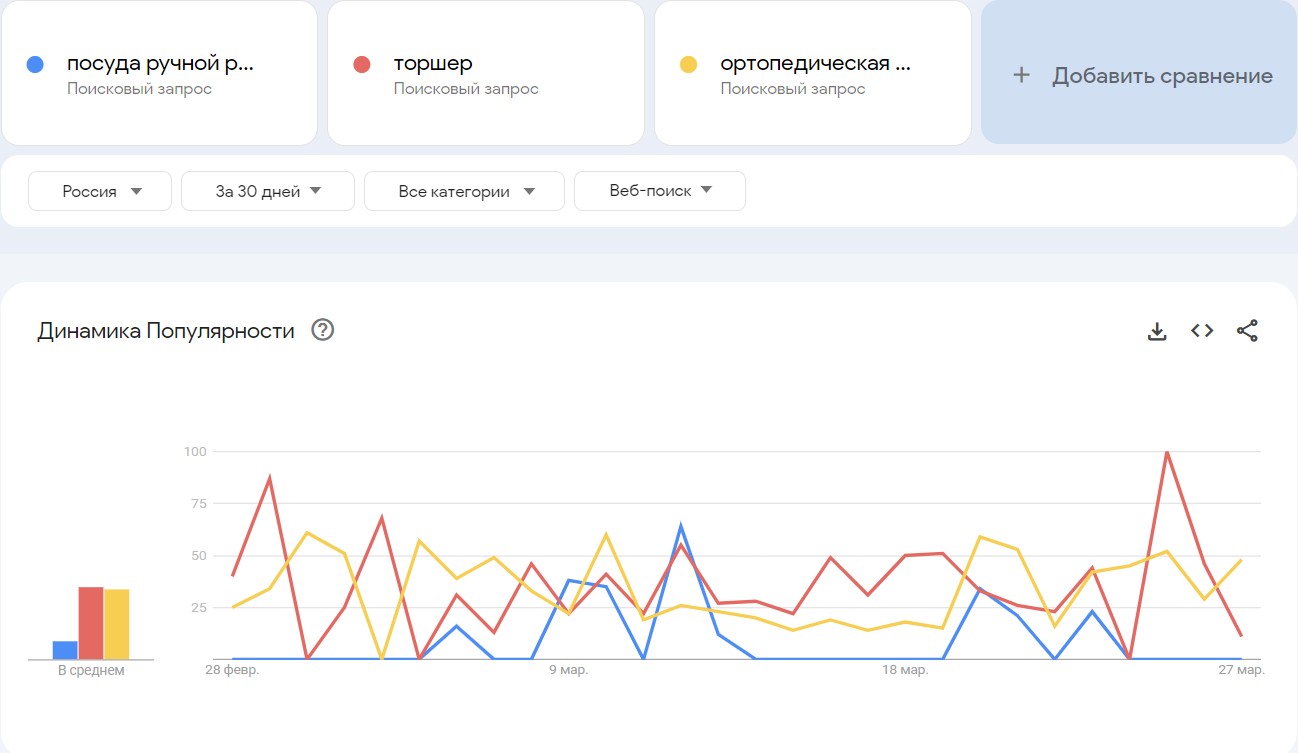Edit the посуда ручной р... search term
The height and width of the screenshot is (753, 1298).
[159, 72]
